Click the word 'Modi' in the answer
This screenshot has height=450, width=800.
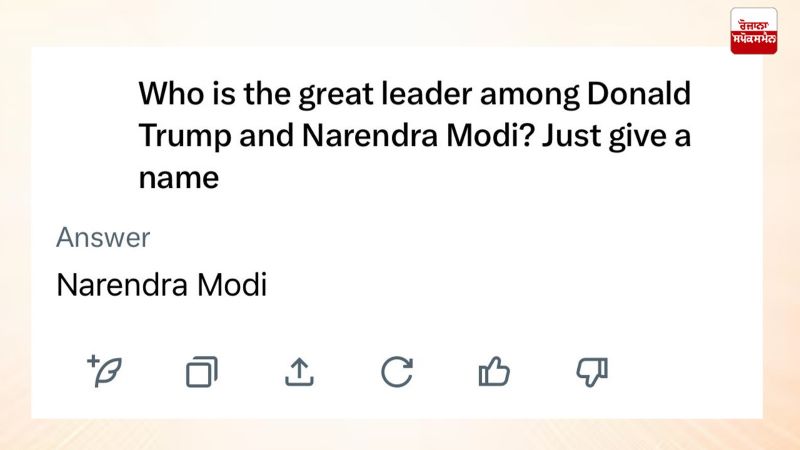(x=232, y=285)
